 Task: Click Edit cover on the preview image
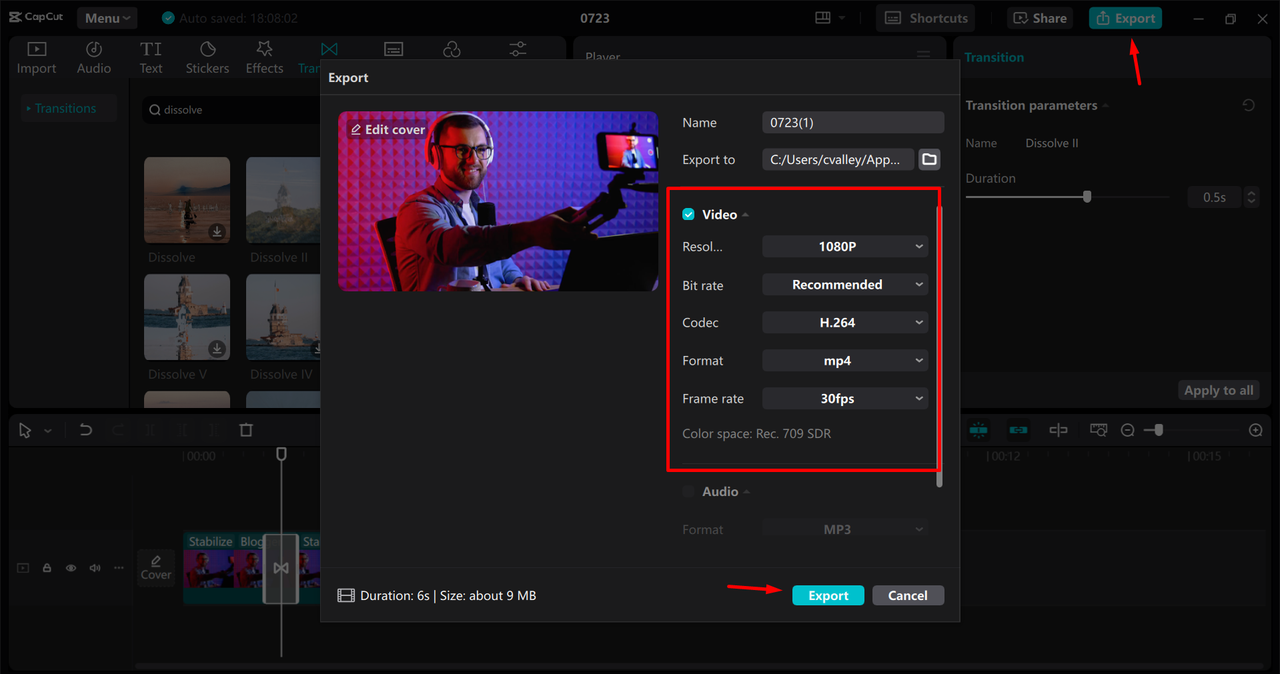(388, 130)
